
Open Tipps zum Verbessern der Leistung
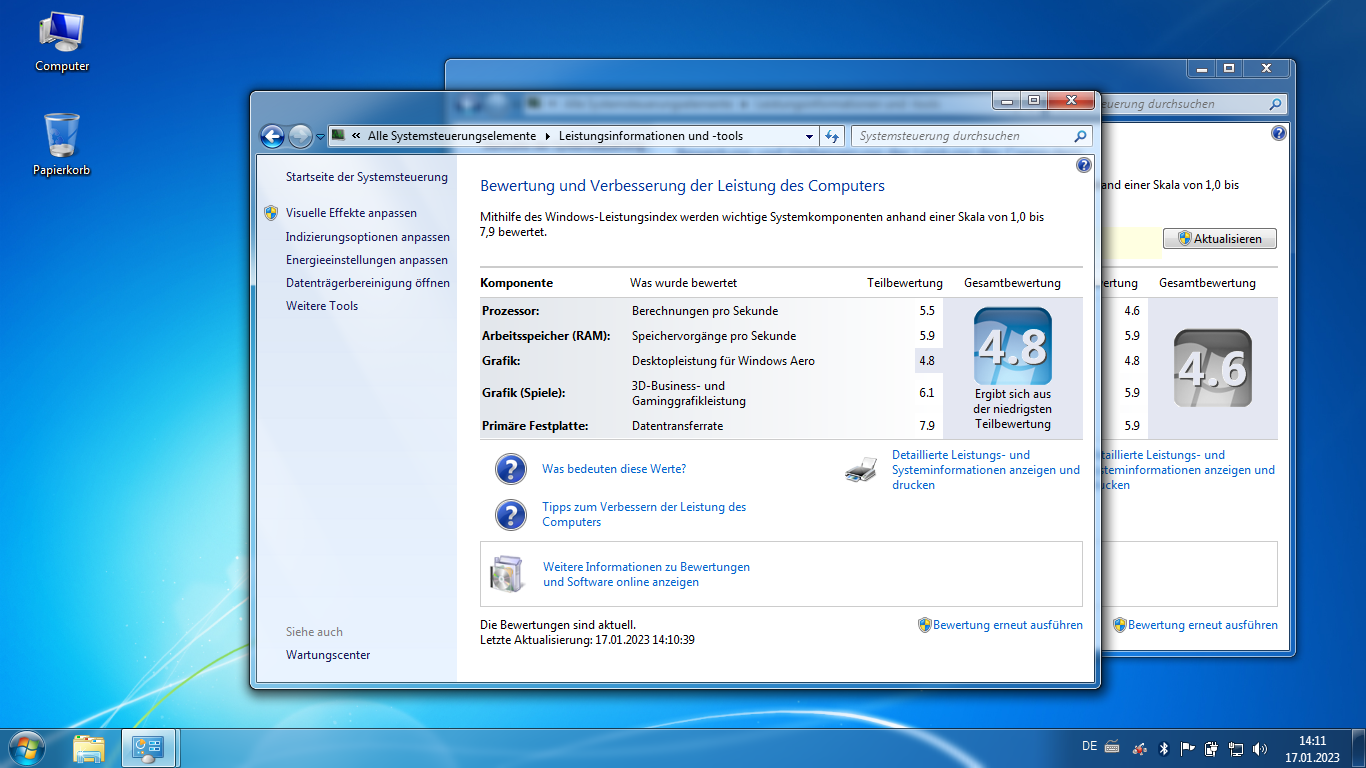coord(644,515)
